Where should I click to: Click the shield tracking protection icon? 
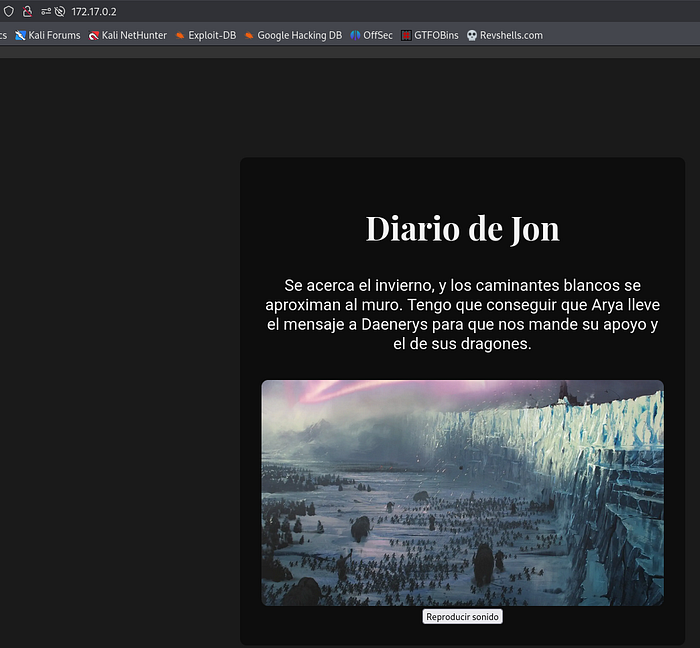(x=9, y=11)
